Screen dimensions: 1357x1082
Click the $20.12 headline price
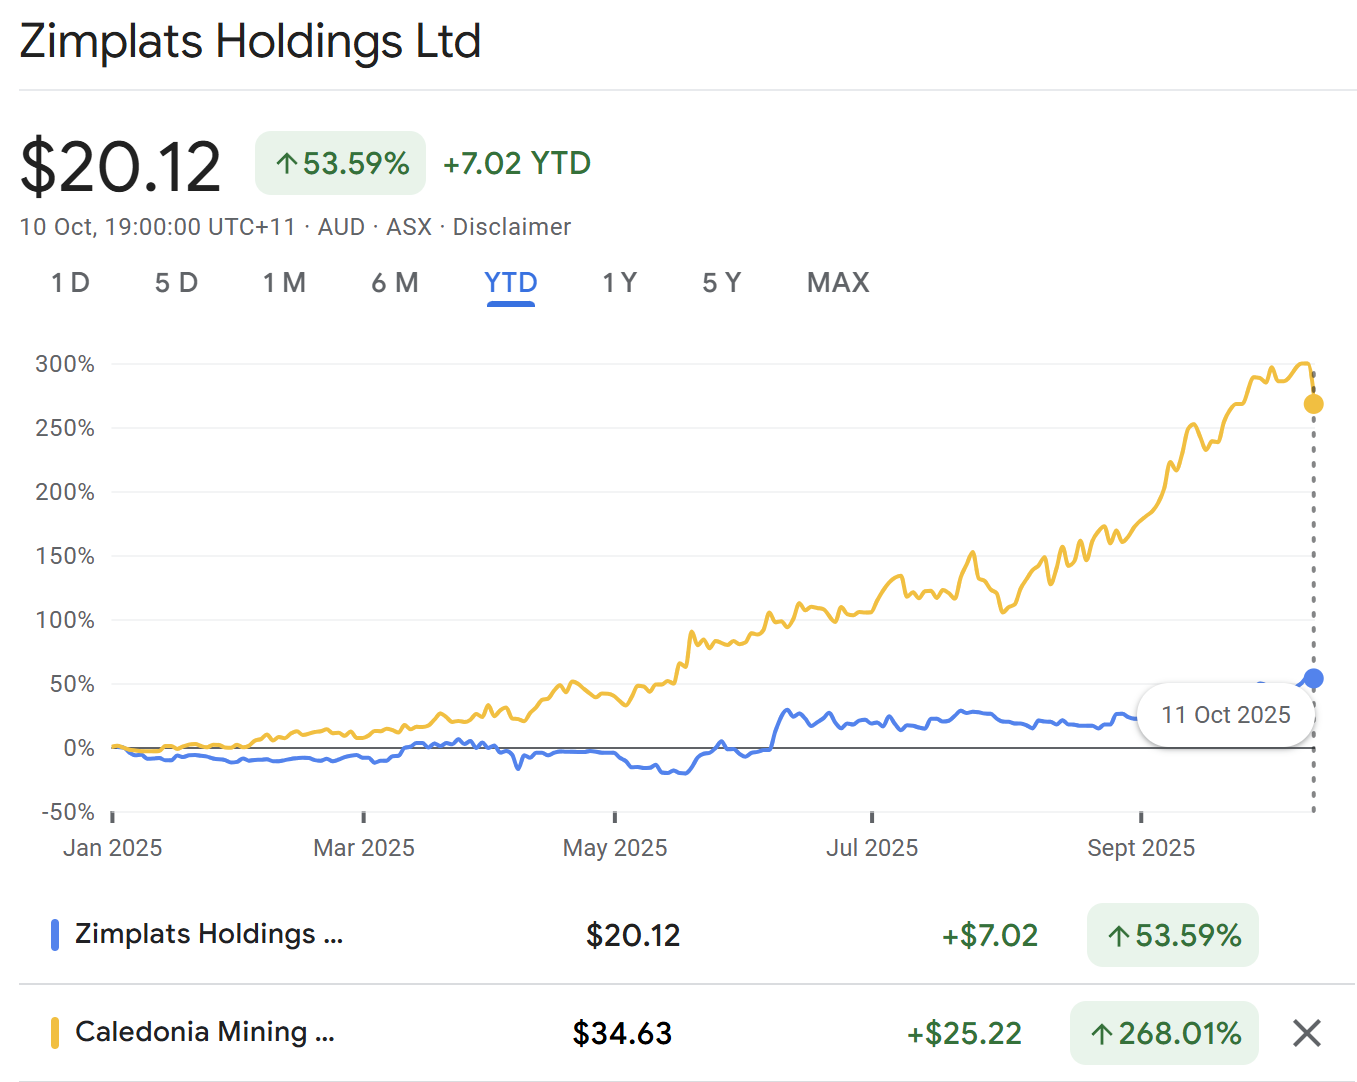(x=120, y=167)
